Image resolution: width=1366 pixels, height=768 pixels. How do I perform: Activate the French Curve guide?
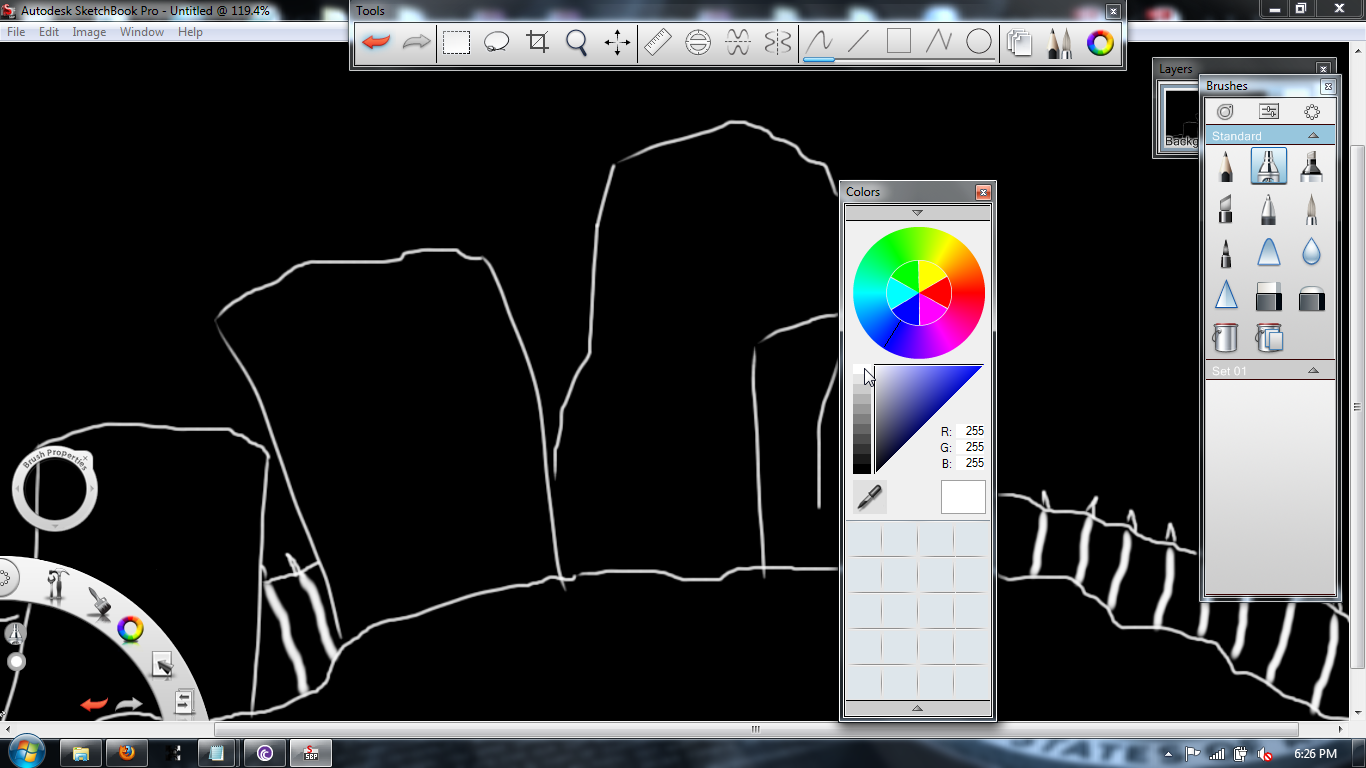[738, 42]
